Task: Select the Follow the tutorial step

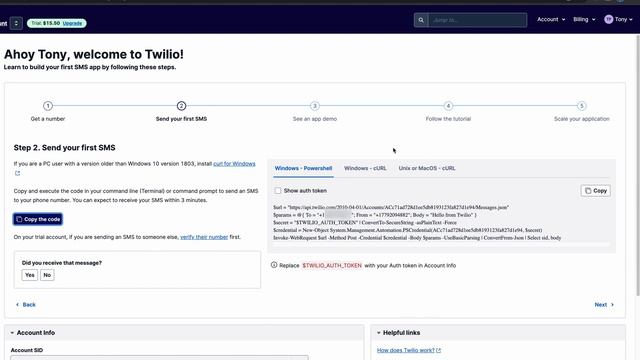Action: [x=448, y=119]
